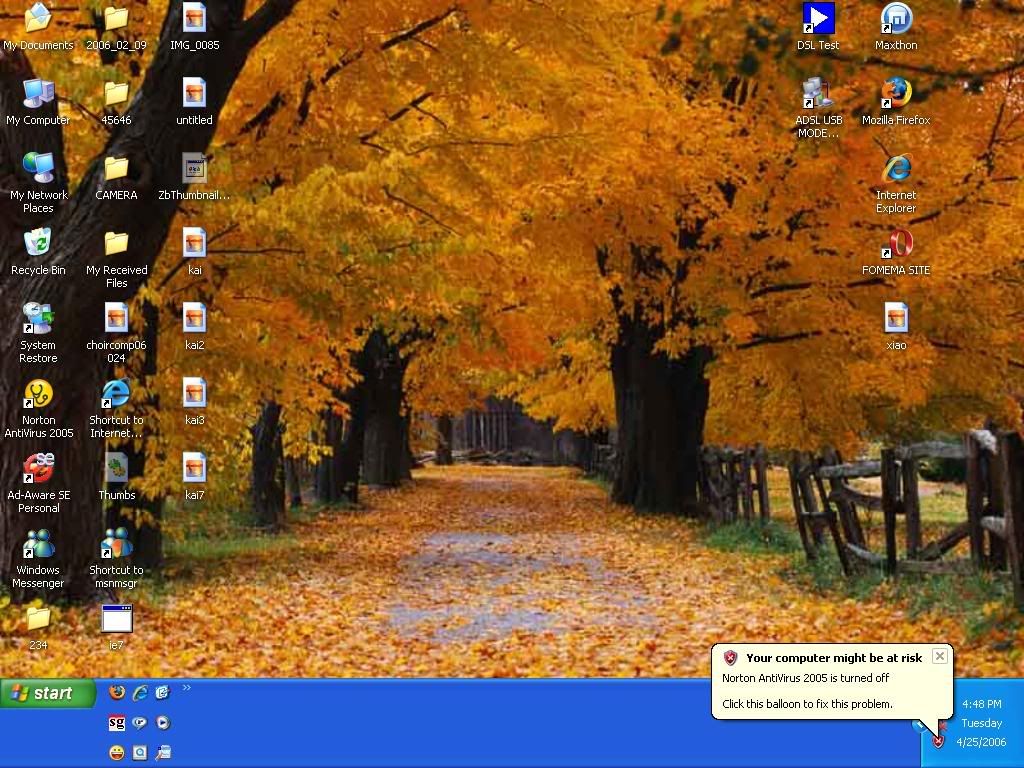The height and width of the screenshot is (768, 1024).
Task: Select the System Restore desktop icon
Action: click(x=38, y=320)
